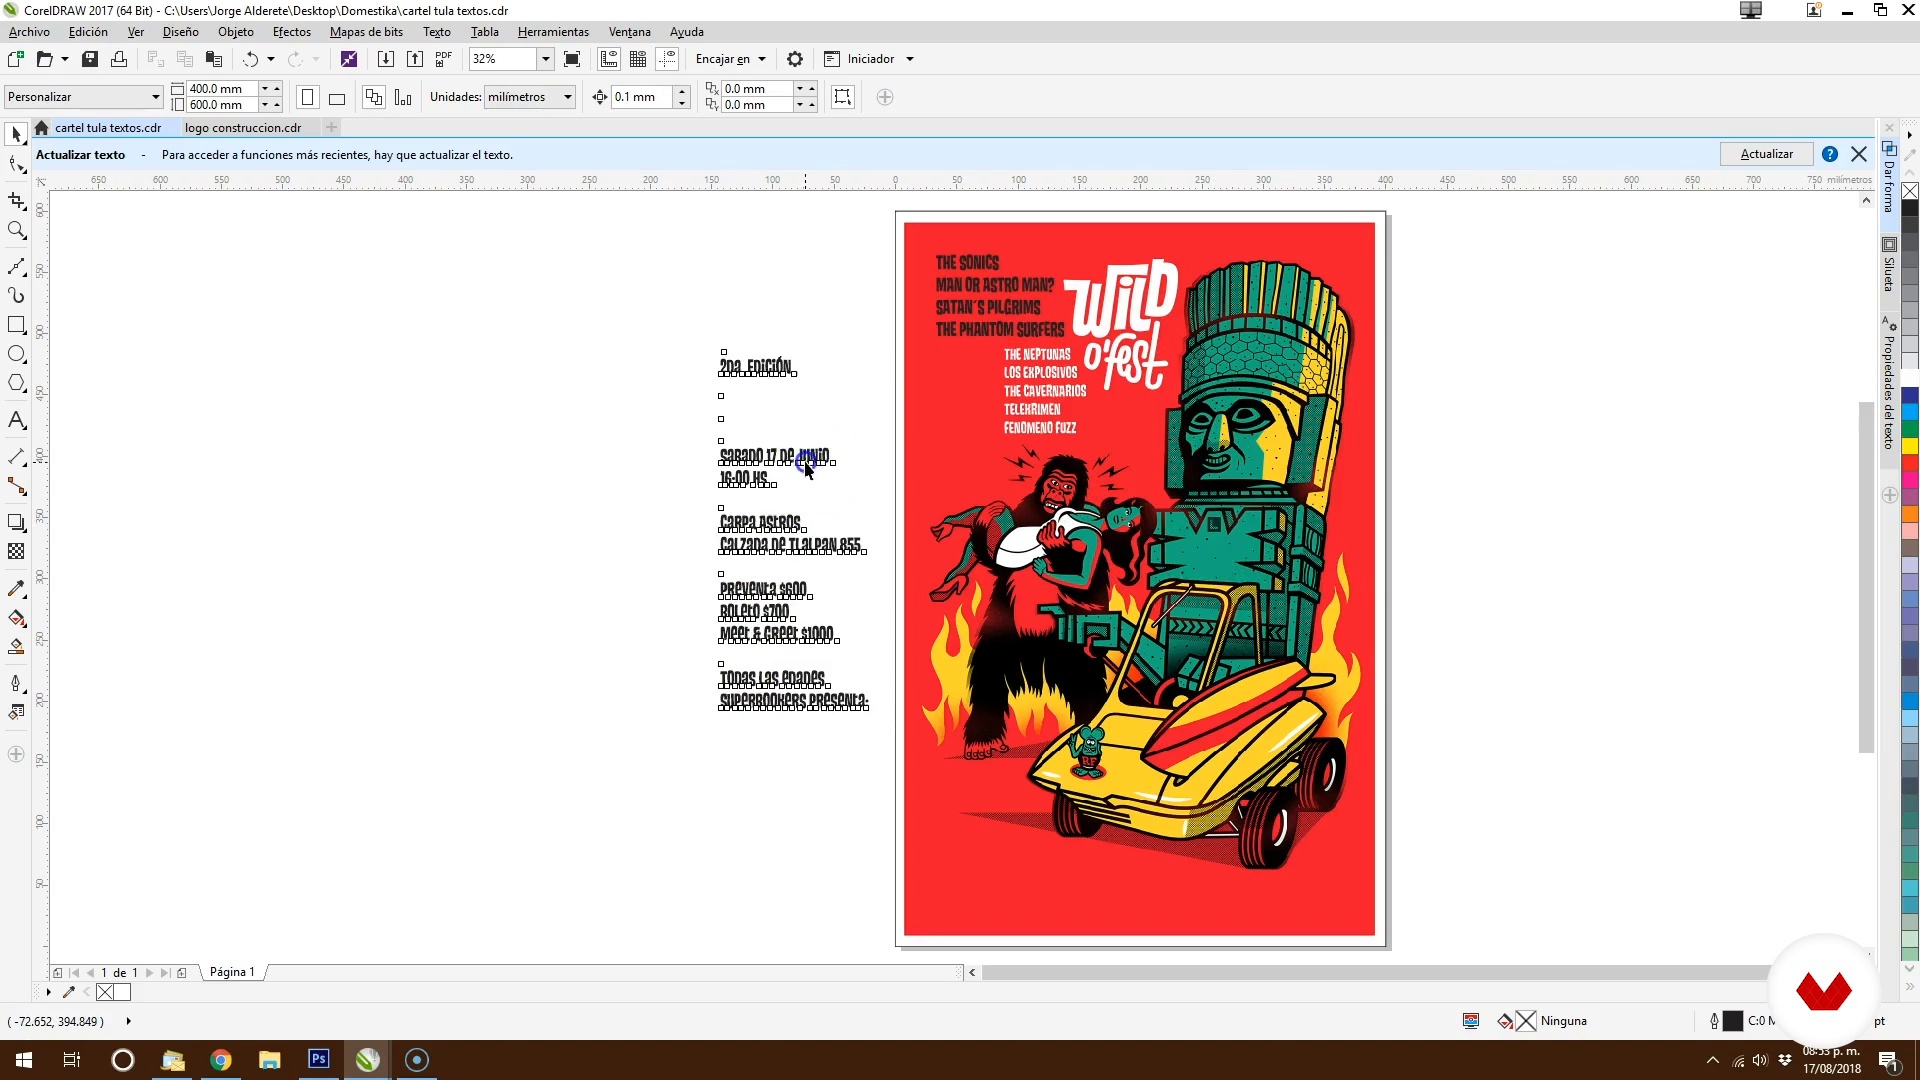
Task: Open the Mapas de bits menu
Action: pyautogui.click(x=366, y=32)
